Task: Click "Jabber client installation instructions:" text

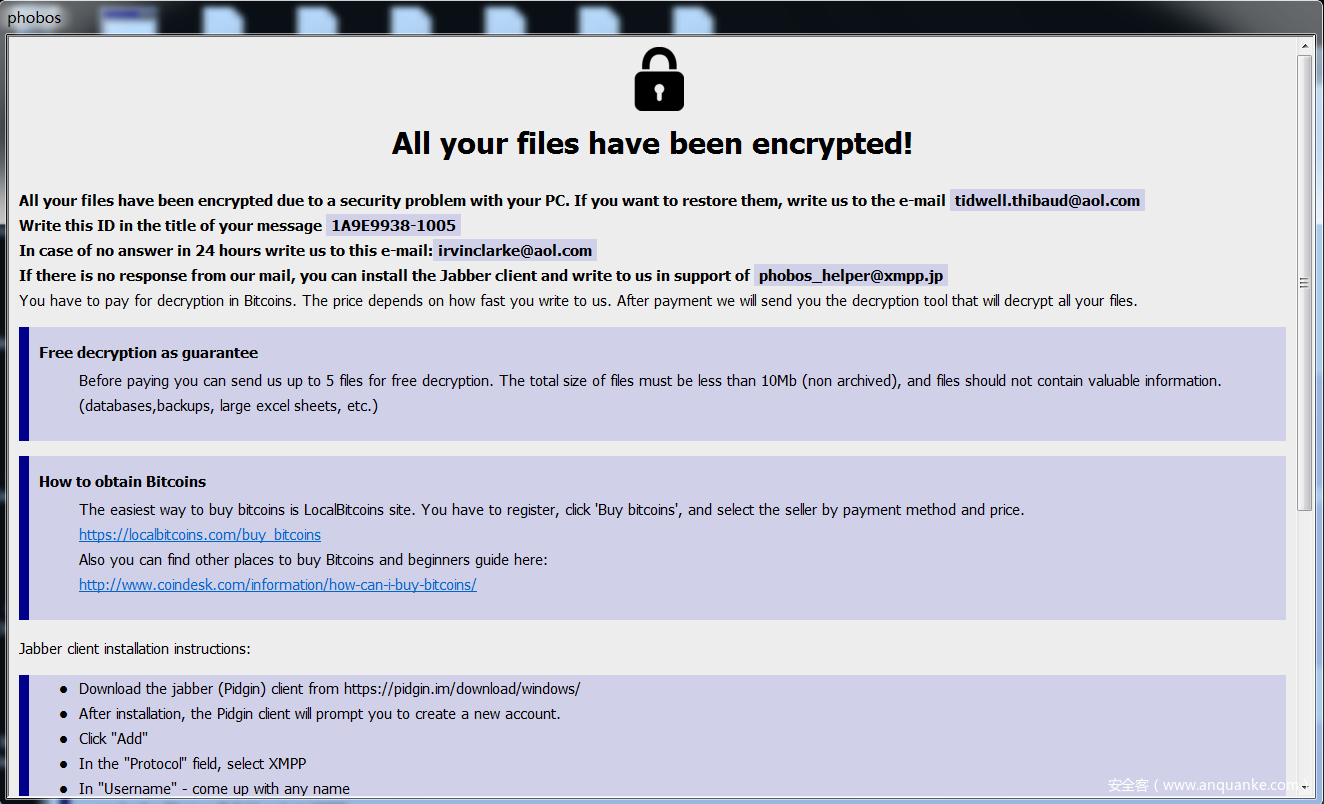Action: pyautogui.click(x=134, y=649)
